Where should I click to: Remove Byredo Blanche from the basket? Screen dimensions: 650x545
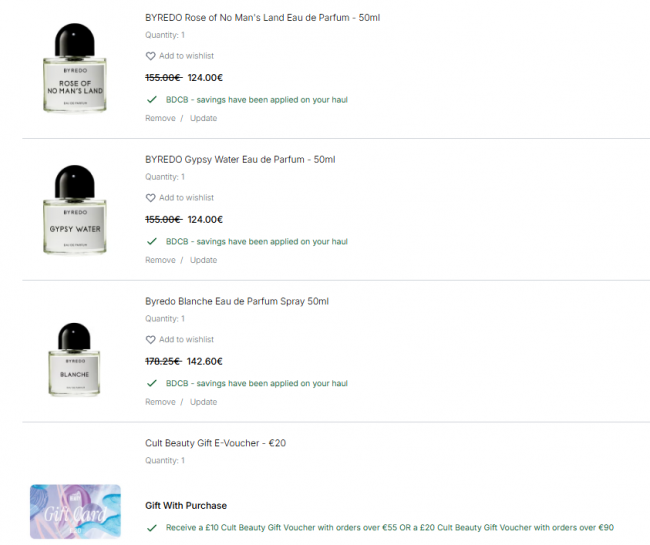(x=160, y=402)
